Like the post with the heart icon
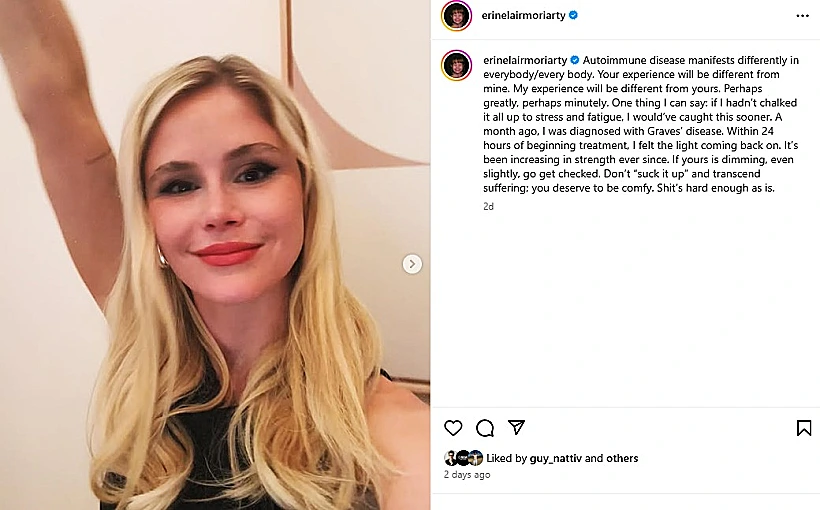 click(x=453, y=428)
